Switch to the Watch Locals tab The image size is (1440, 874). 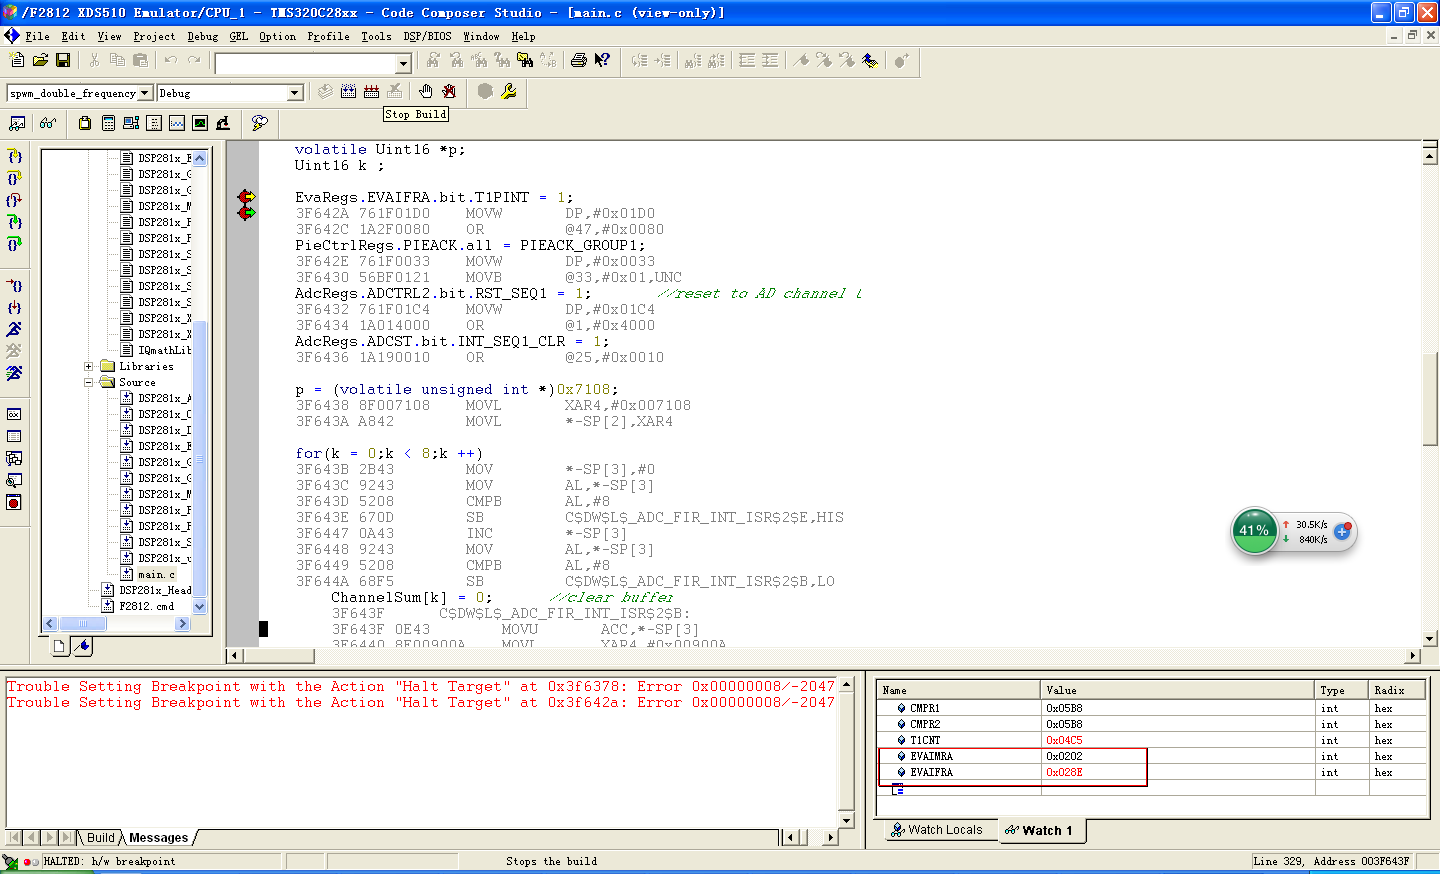pos(937,830)
